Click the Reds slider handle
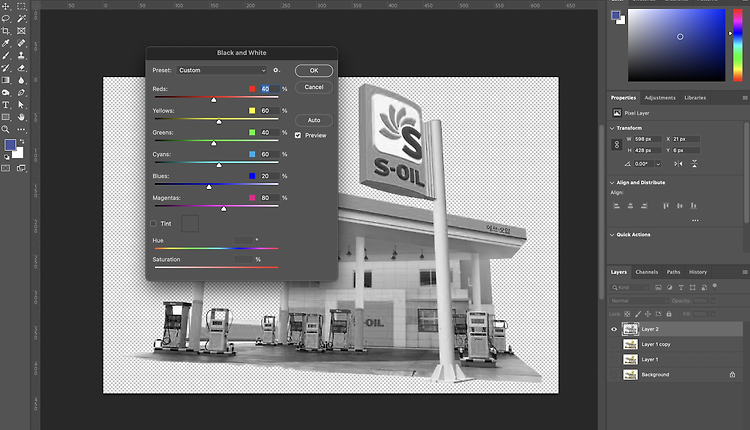 214,99
